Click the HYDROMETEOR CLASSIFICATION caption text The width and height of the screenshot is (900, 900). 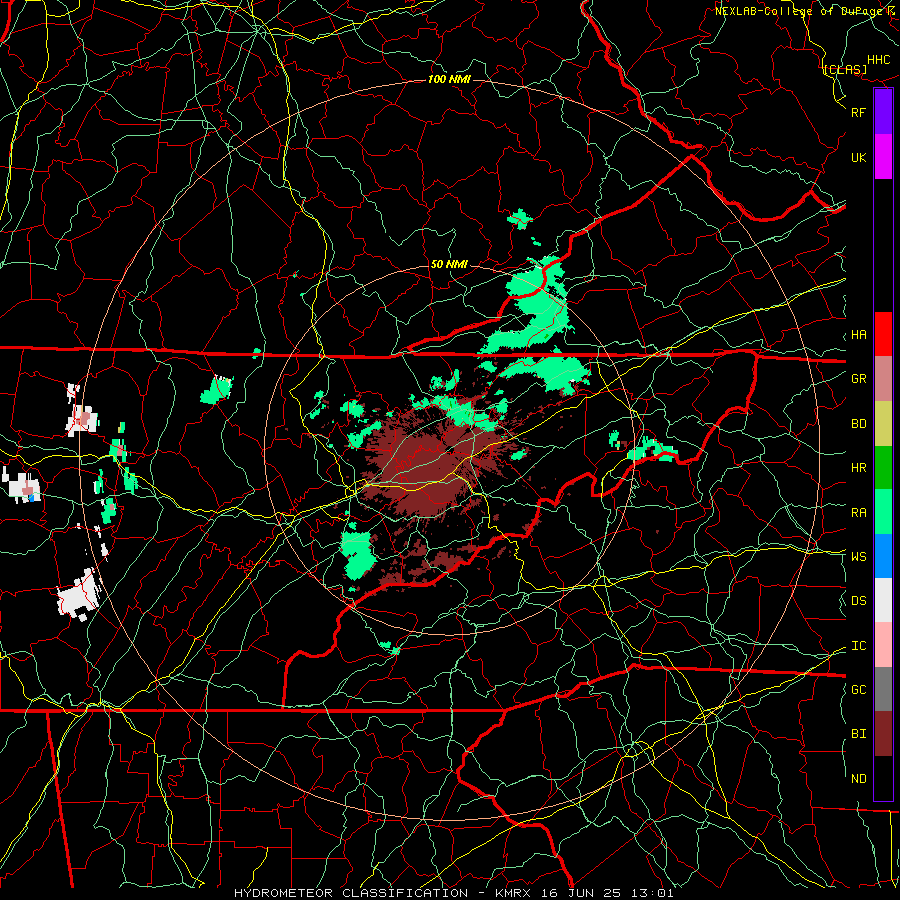[x=351, y=893]
